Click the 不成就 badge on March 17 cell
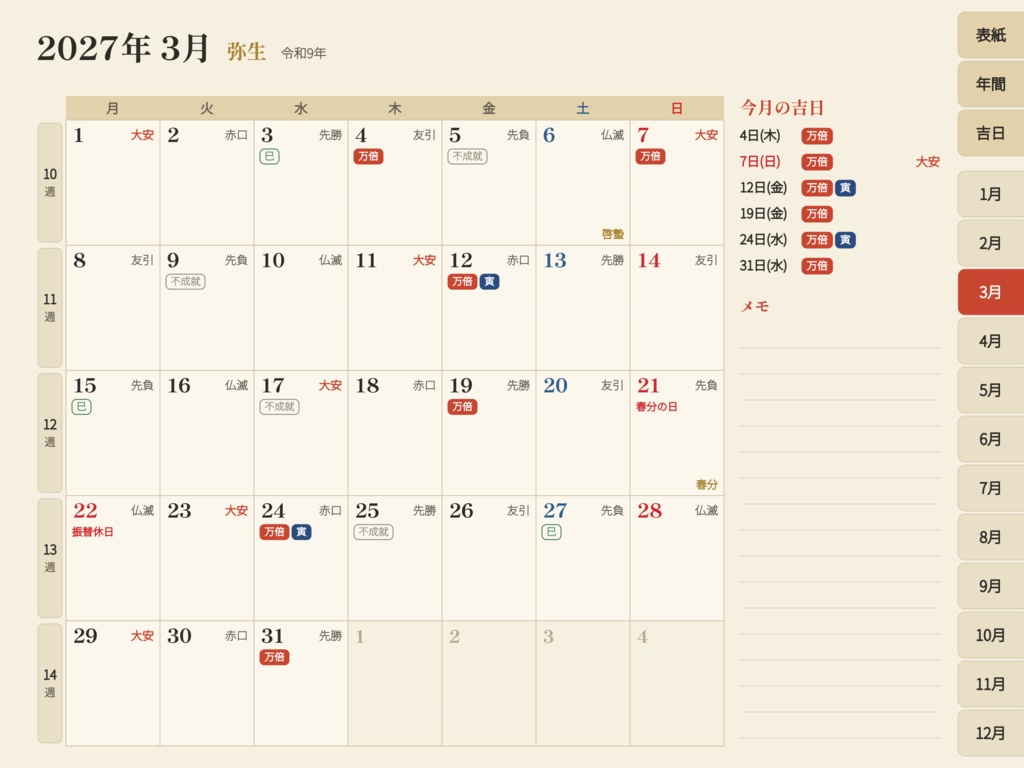Screen dimensions: 1024x768 coord(280,407)
